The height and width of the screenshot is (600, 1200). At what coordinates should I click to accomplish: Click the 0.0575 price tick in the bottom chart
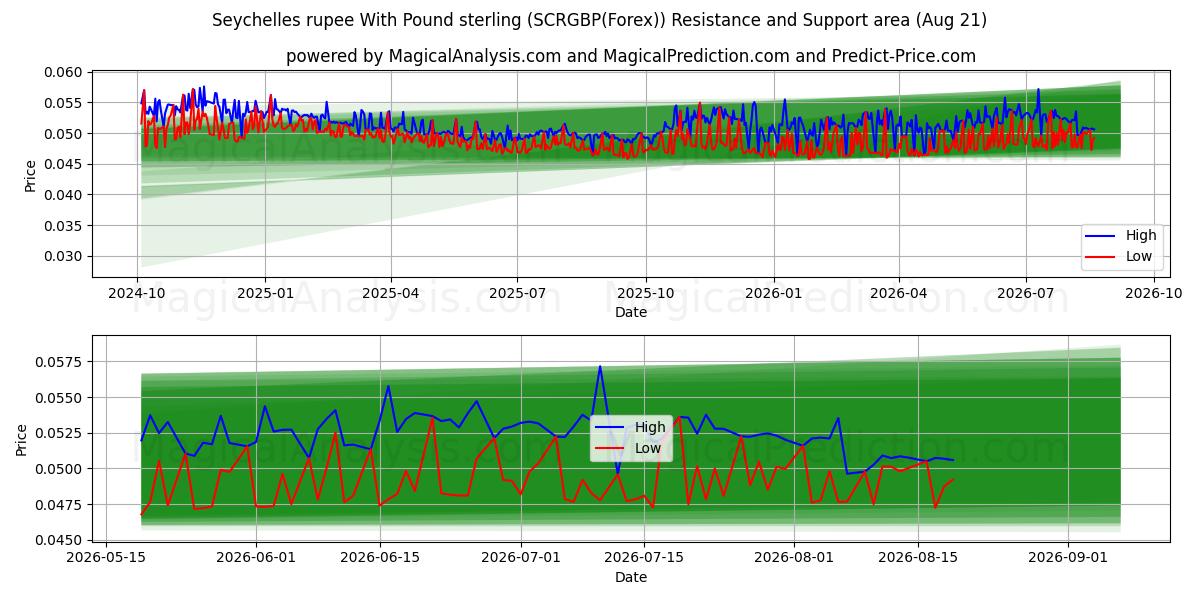(59, 362)
